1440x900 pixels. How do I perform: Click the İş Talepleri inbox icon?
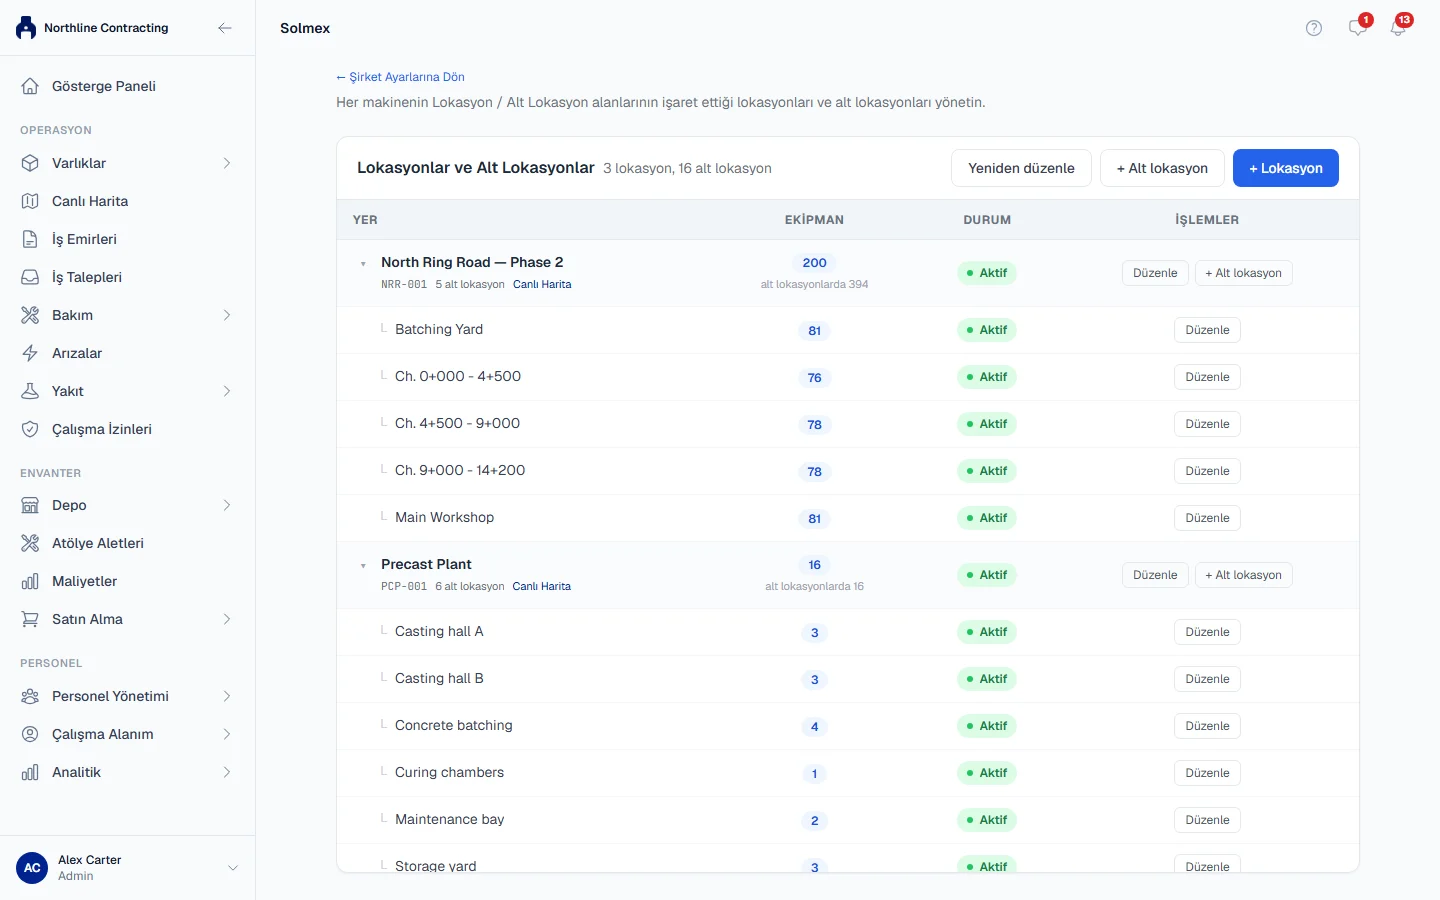(30, 277)
